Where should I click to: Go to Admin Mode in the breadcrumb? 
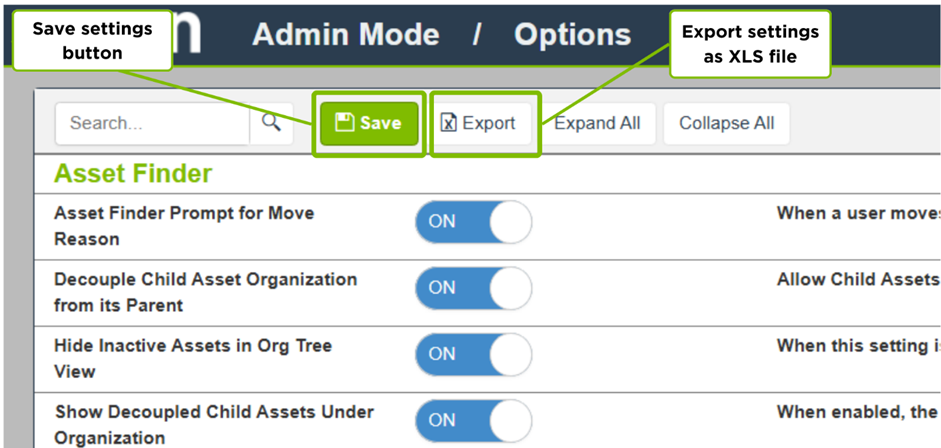coord(345,35)
